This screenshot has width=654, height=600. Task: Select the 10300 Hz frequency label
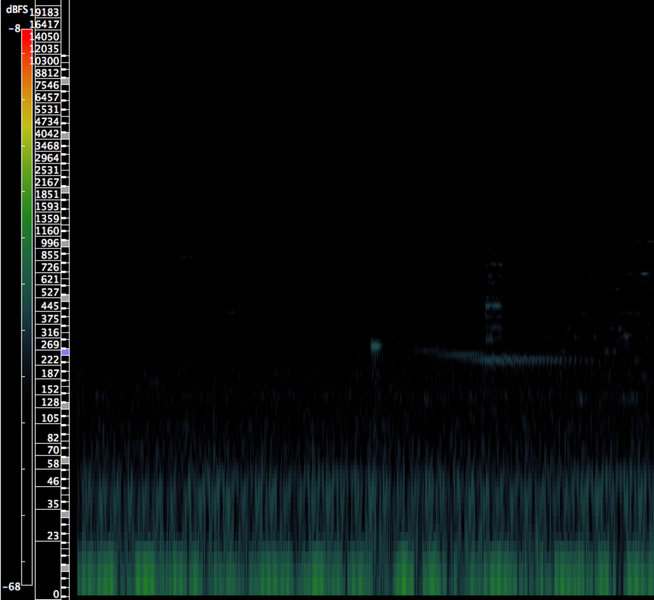coord(46,61)
